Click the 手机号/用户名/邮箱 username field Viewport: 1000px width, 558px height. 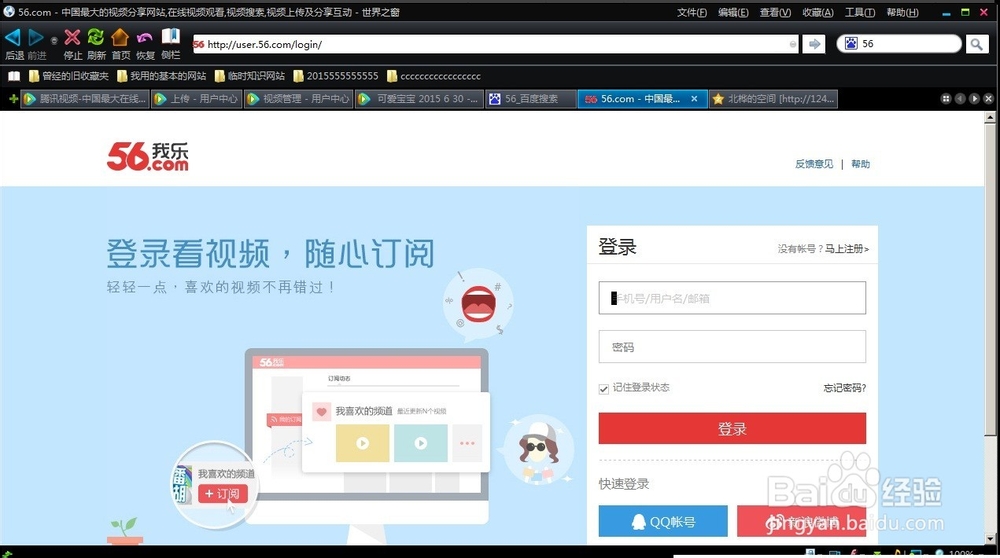click(x=732, y=298)
